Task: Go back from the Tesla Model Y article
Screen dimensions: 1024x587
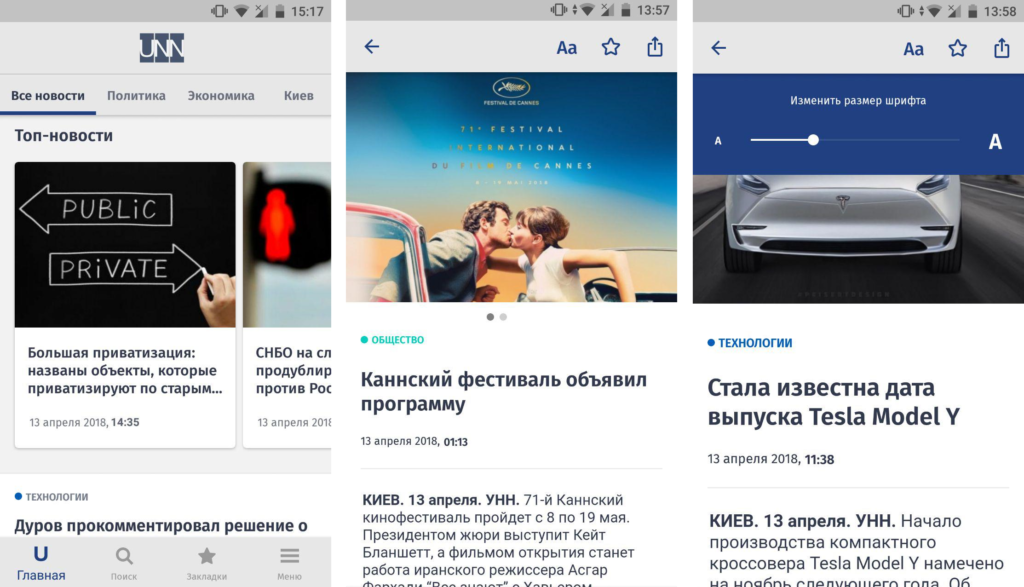Action: (718, 48)
